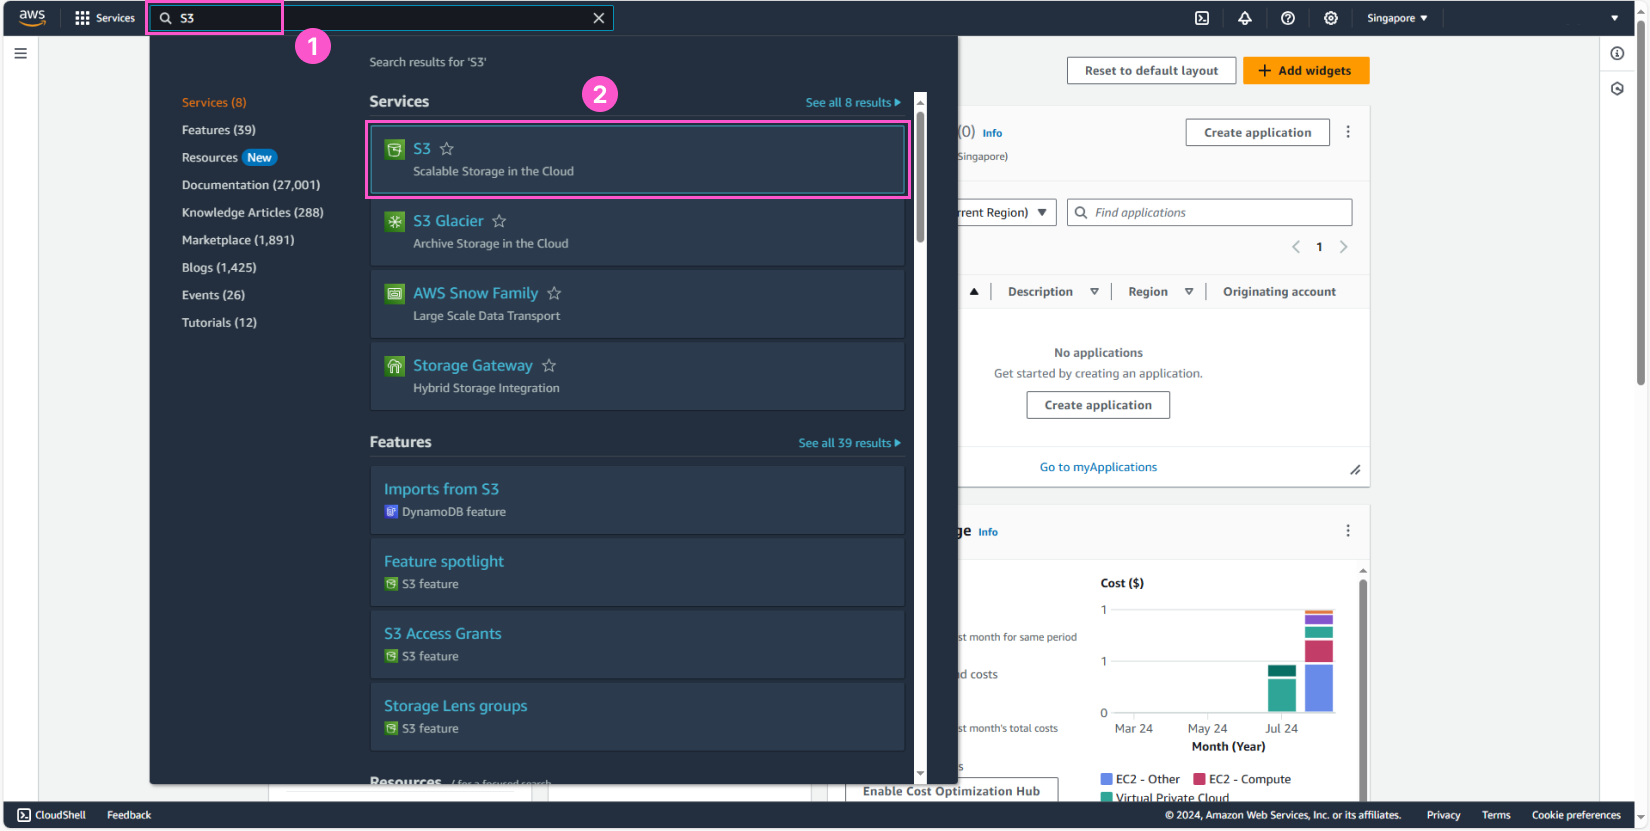Favorite AWS Snow Family with its star
Image resolution: width=1650 pixels, height=831 pixels.
[554, 293]
